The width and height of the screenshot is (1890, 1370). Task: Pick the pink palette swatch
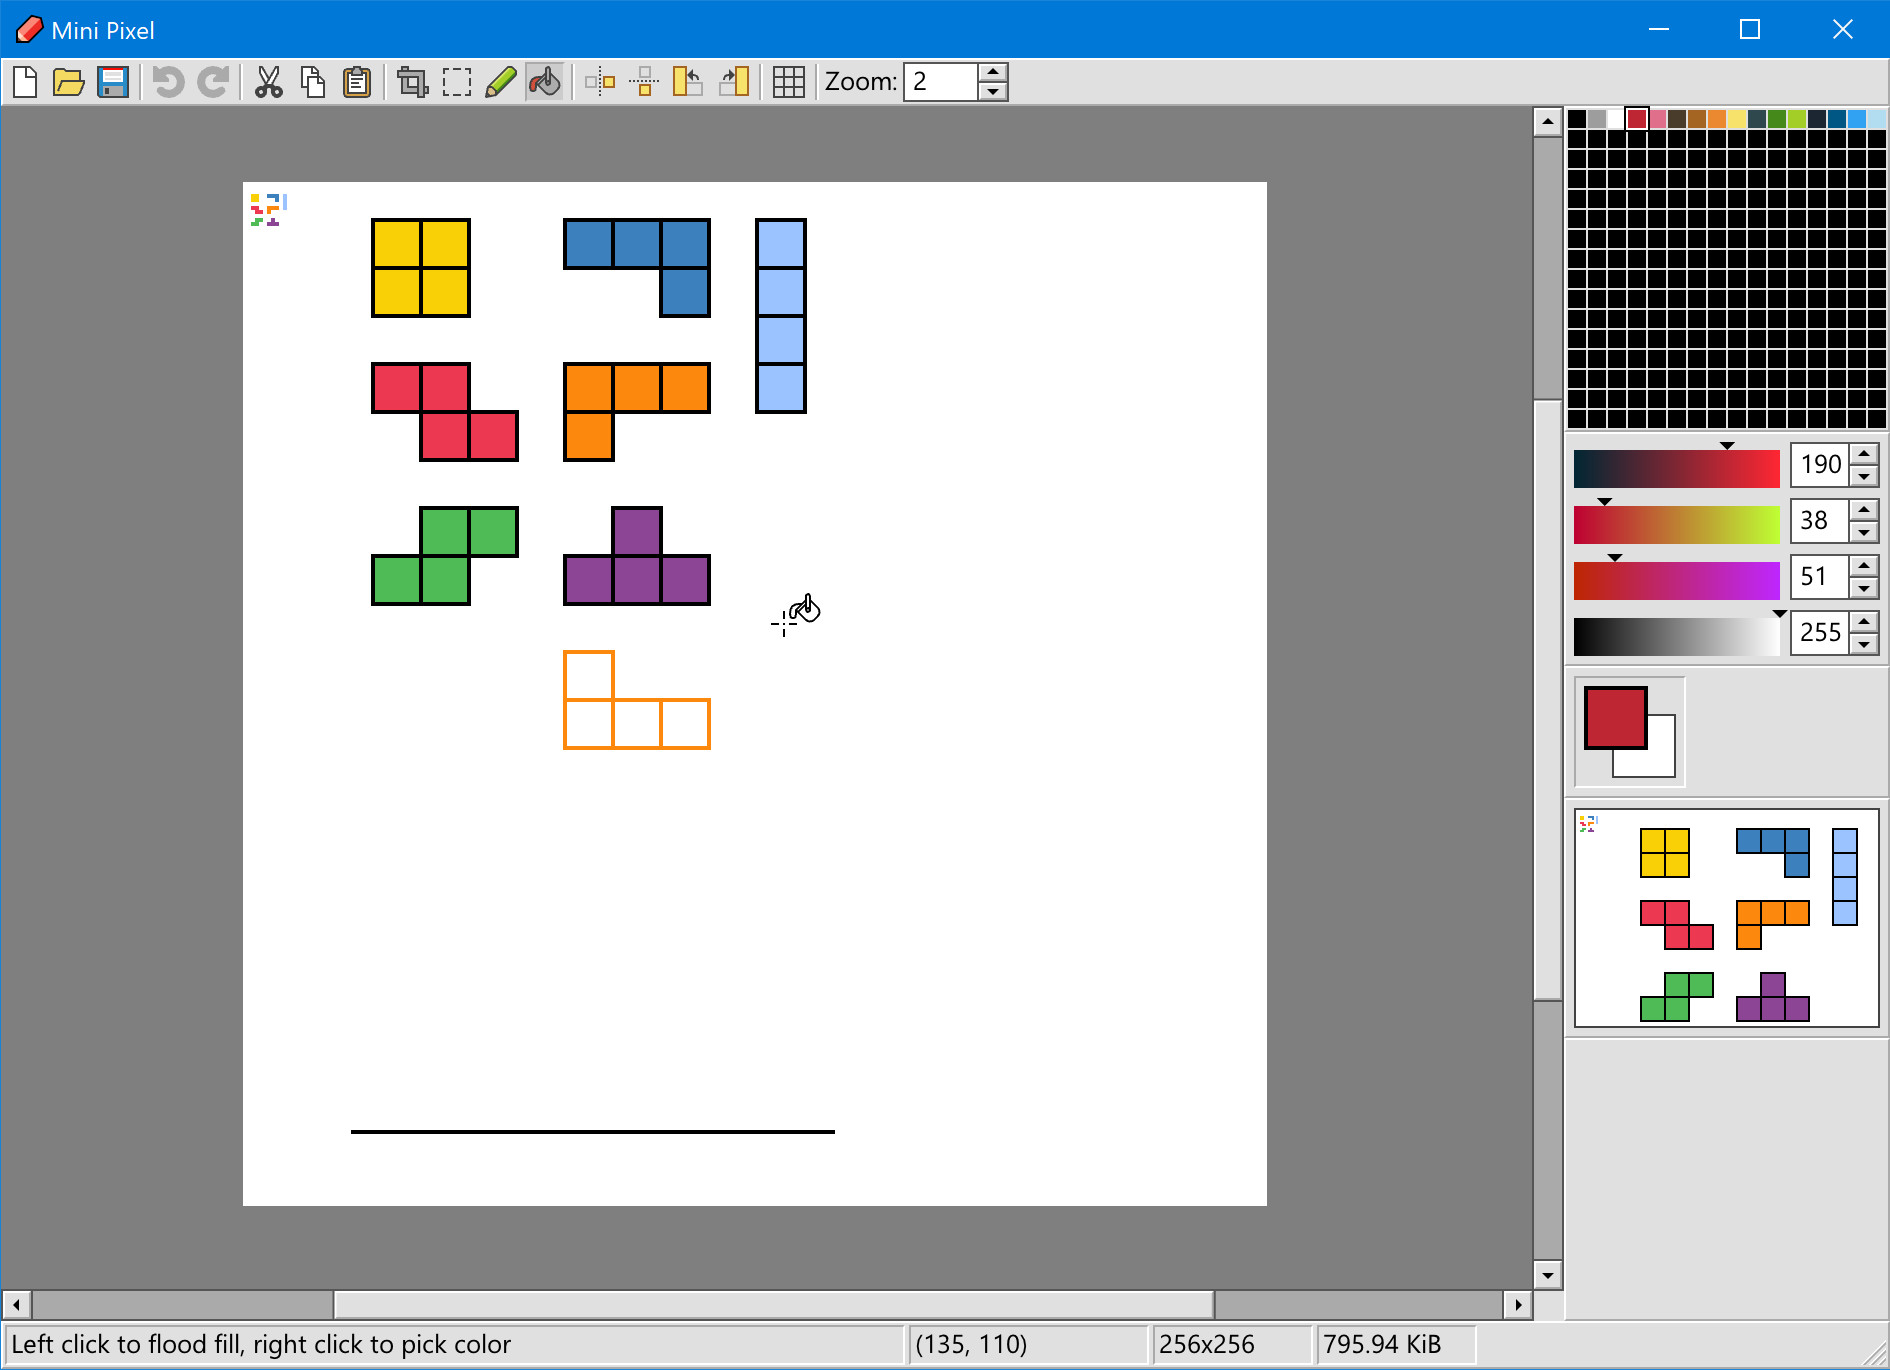[1657, 119]
